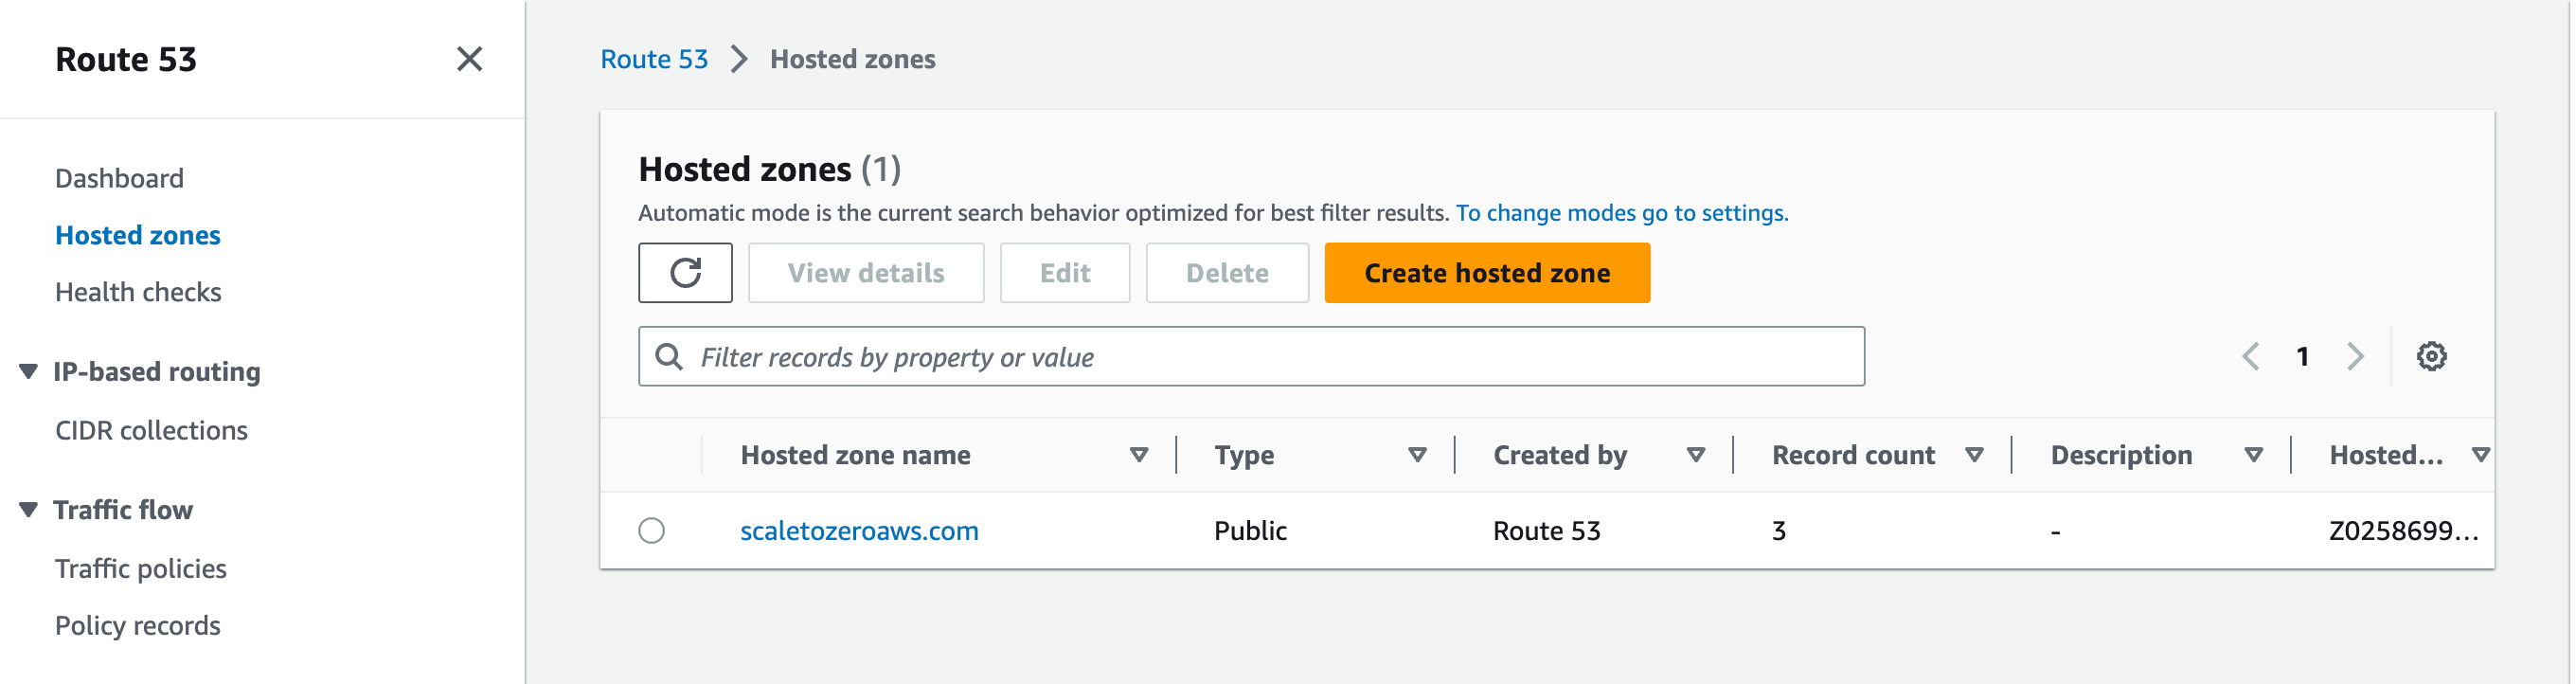Sort by Hosted zone name arrow
Screen dimensions: 2576x684
(1138, 455)
